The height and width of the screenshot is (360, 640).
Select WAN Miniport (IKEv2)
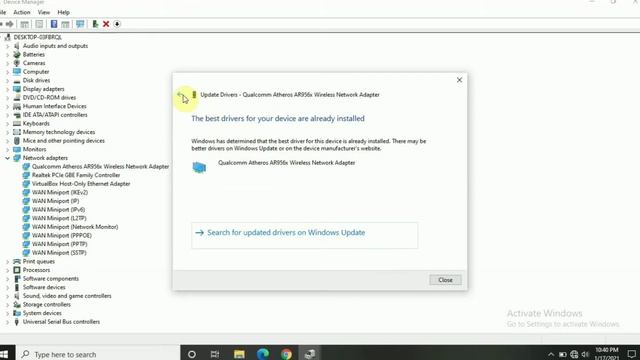pos(60,192)
